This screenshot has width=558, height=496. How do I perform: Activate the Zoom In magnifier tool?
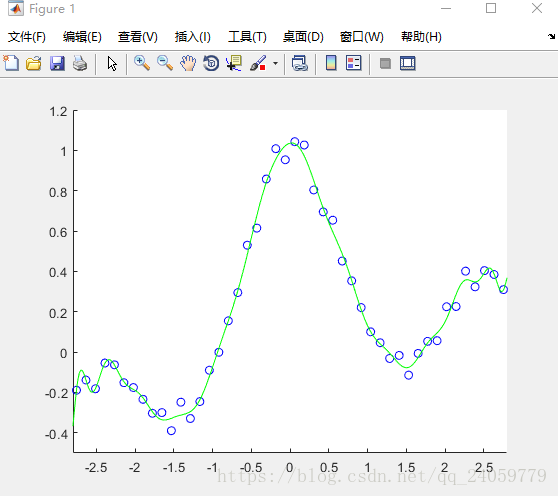tap(142, 64)
